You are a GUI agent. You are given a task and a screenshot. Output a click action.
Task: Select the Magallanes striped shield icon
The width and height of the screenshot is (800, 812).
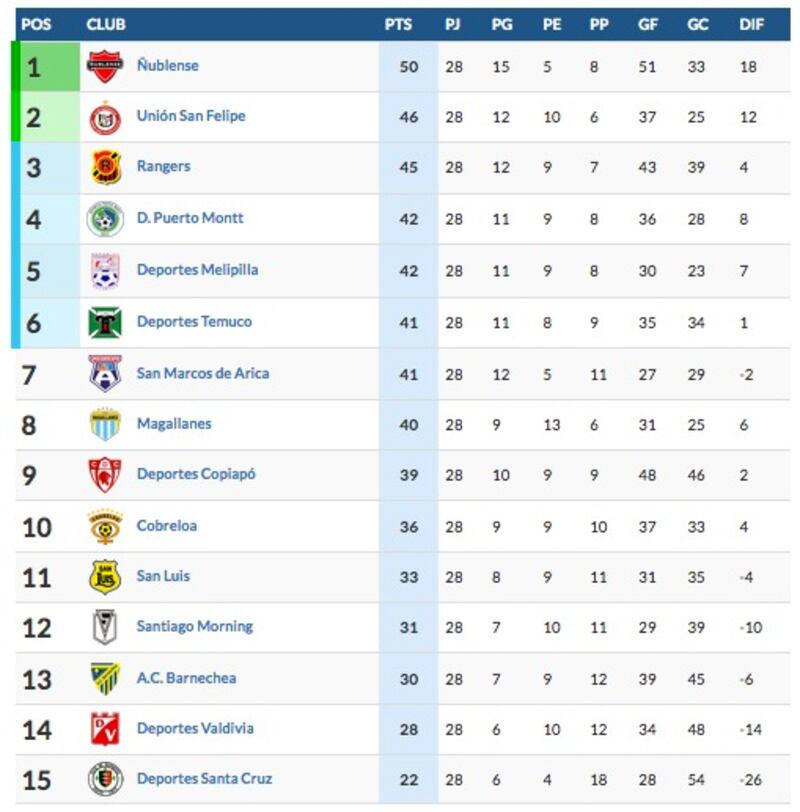coord(105,424)
